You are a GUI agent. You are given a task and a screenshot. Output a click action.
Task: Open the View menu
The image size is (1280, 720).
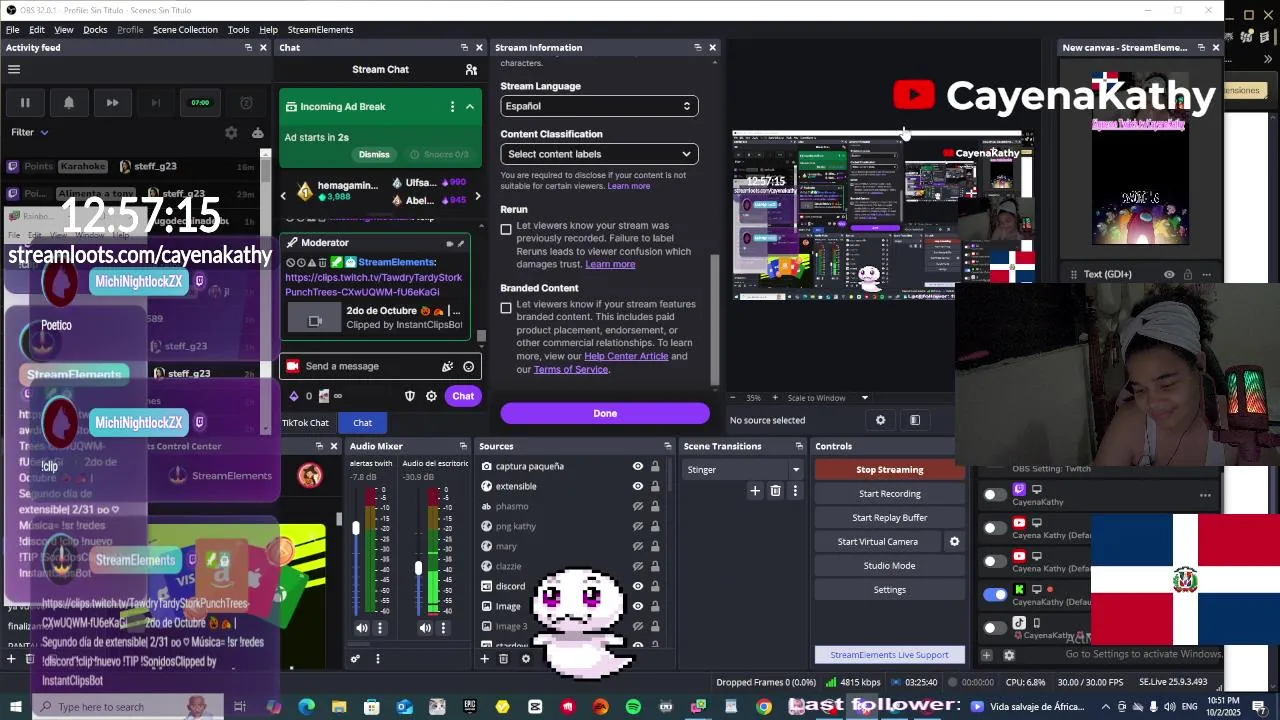pyautogui.click(x=64, y=30)
